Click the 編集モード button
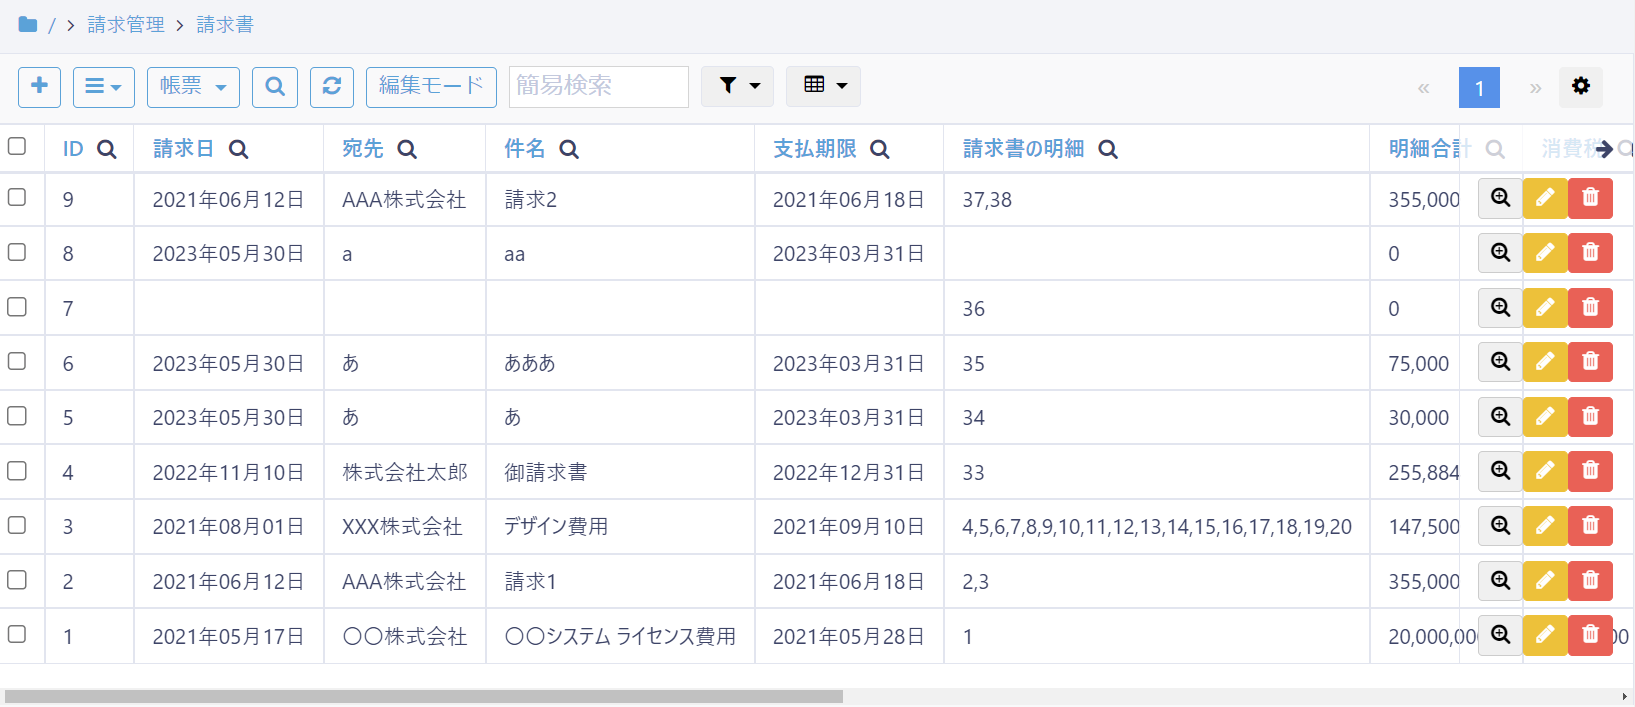This screenshot has height=707, width=1635. 431,87
